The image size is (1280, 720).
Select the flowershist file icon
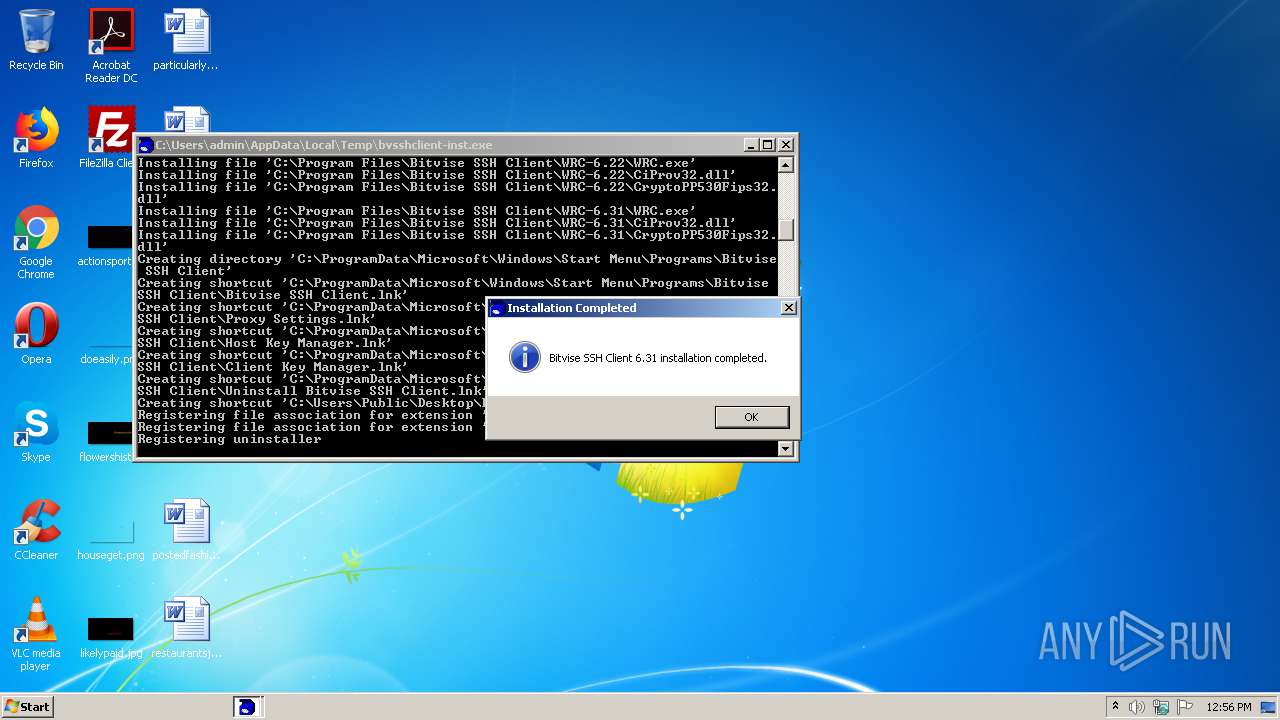(x=110, y=433)
